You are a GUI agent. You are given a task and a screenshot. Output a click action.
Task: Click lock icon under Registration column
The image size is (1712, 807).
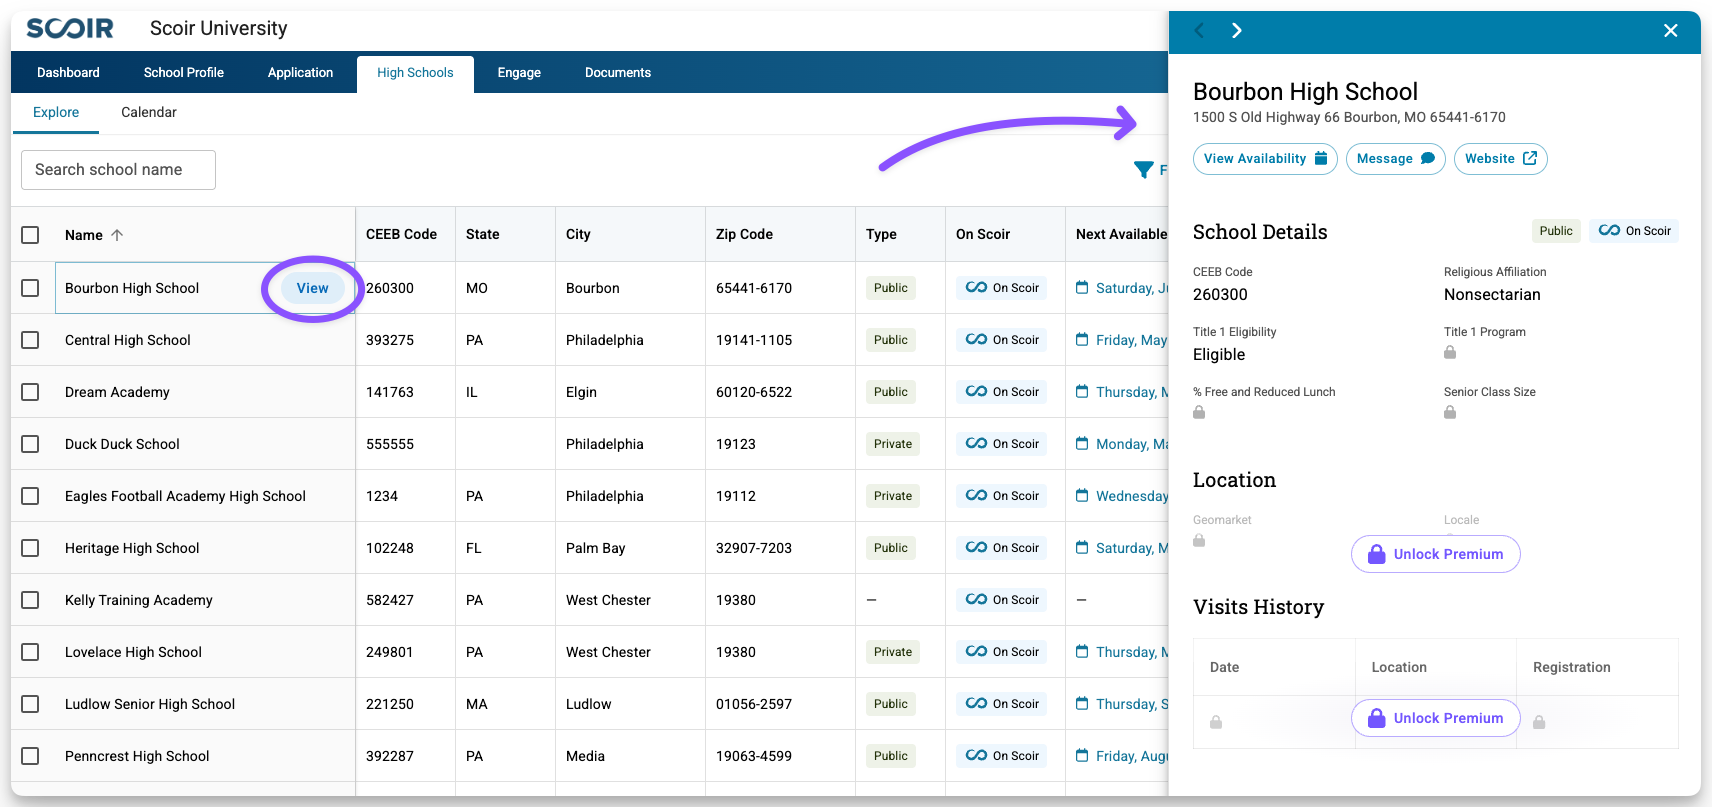[x=1539, y=722]
